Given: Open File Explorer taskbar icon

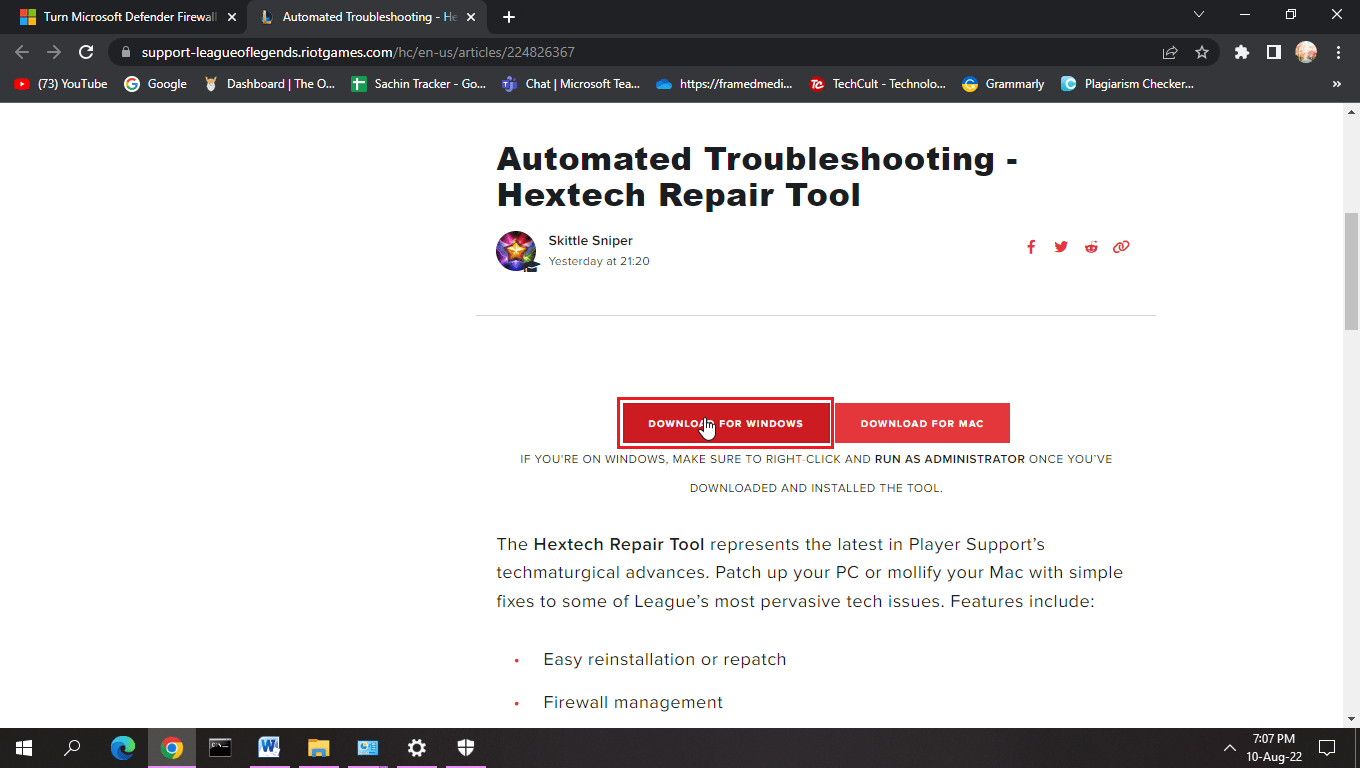Looking at the screenshot, I should (x=318, y=747).
